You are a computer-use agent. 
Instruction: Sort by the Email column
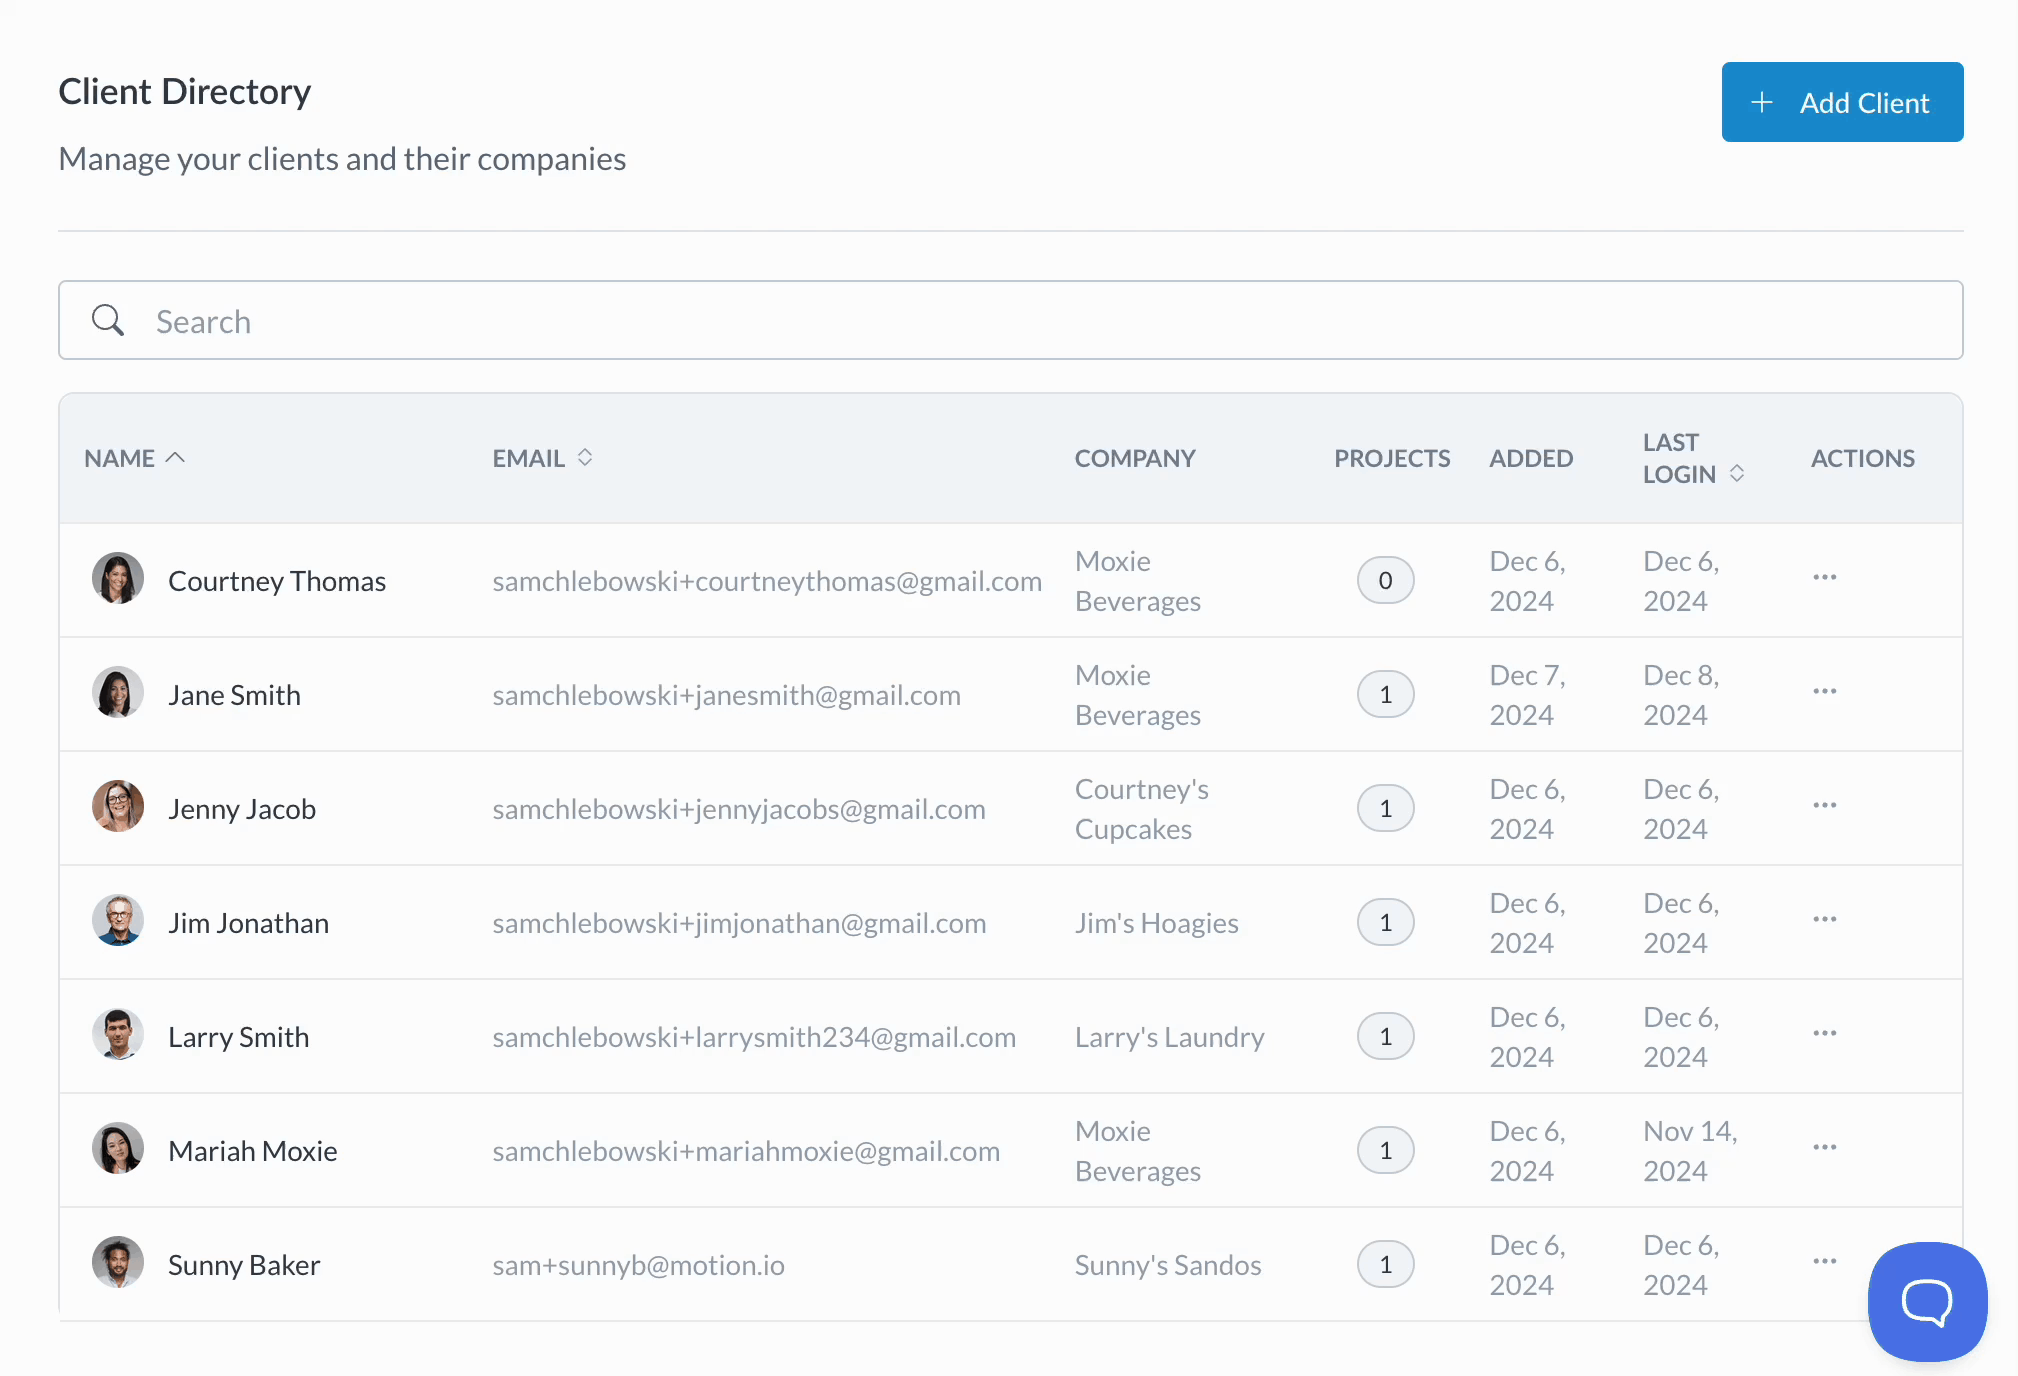(585, 458)
